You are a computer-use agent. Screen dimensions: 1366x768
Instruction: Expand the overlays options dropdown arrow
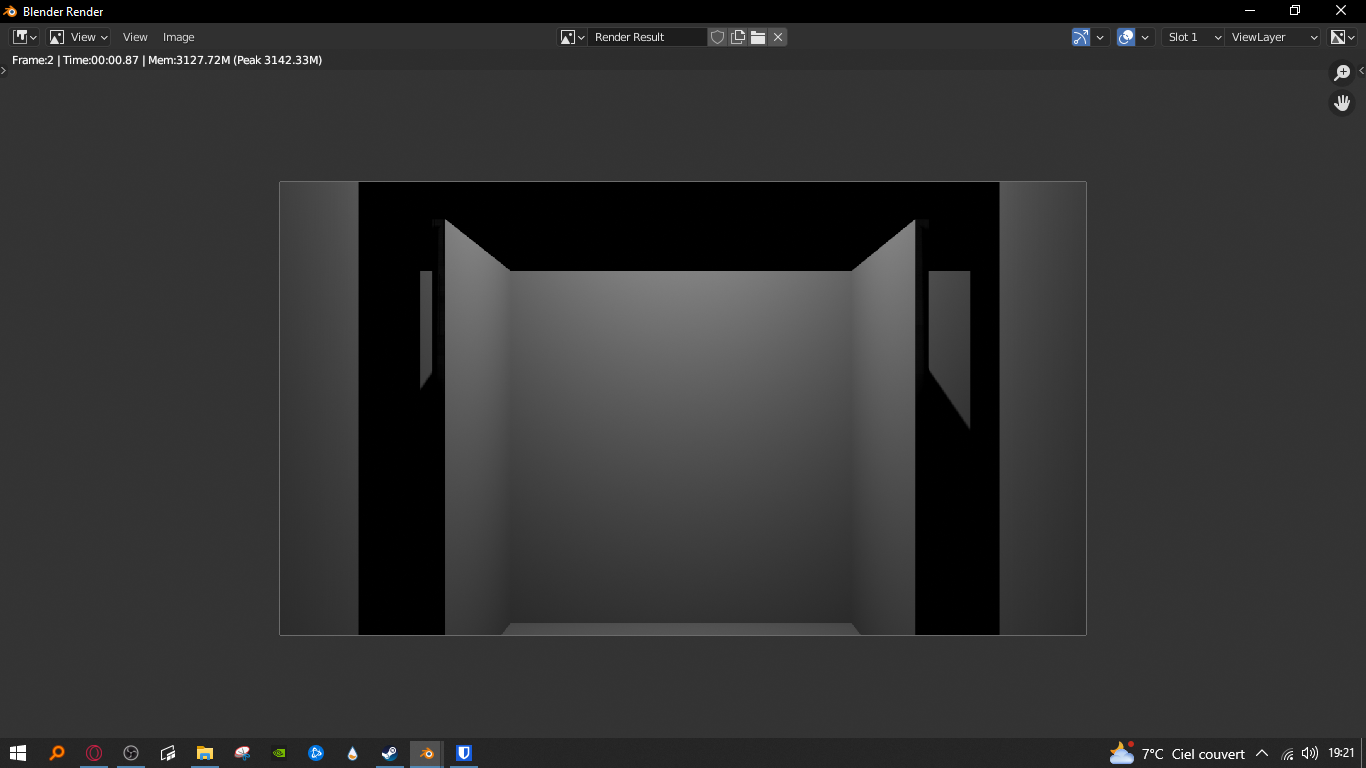[1146, 37]
